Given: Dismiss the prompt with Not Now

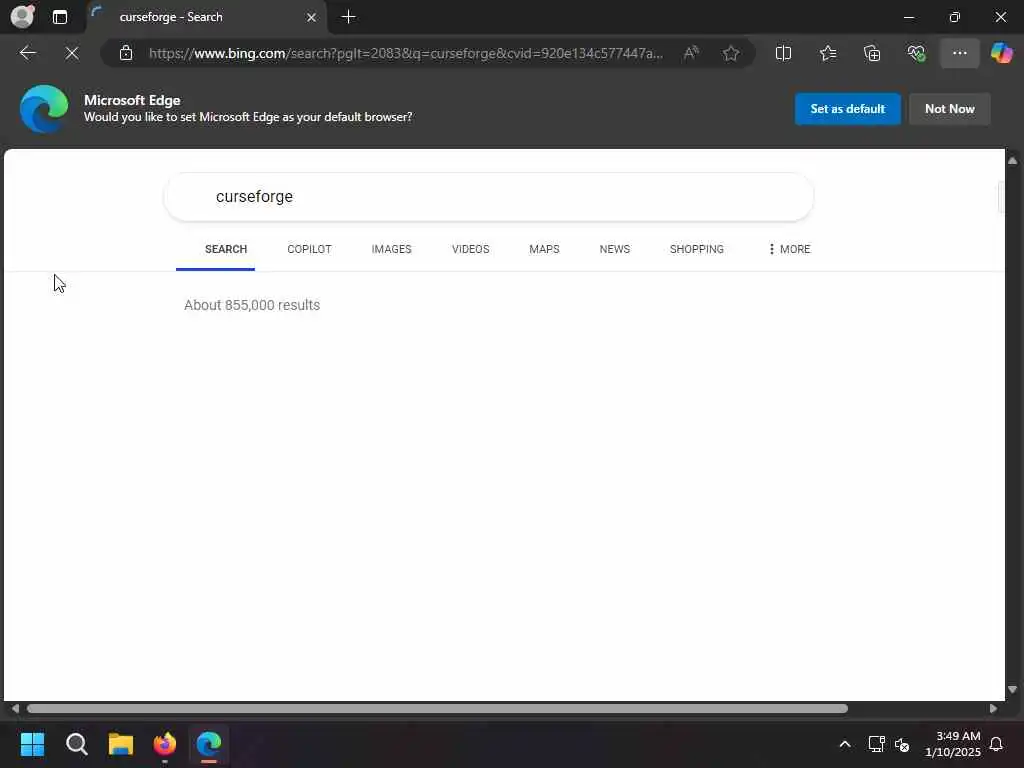Looking at the screenshot, I should (950, 109).
